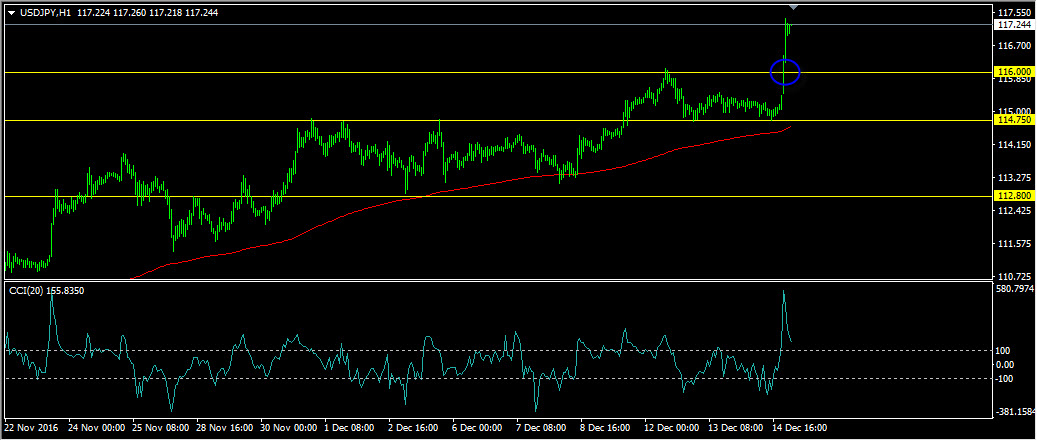Click the 12 Dec 00:00 time label
Screen dimensions: 1037x441
coord(671,428)
